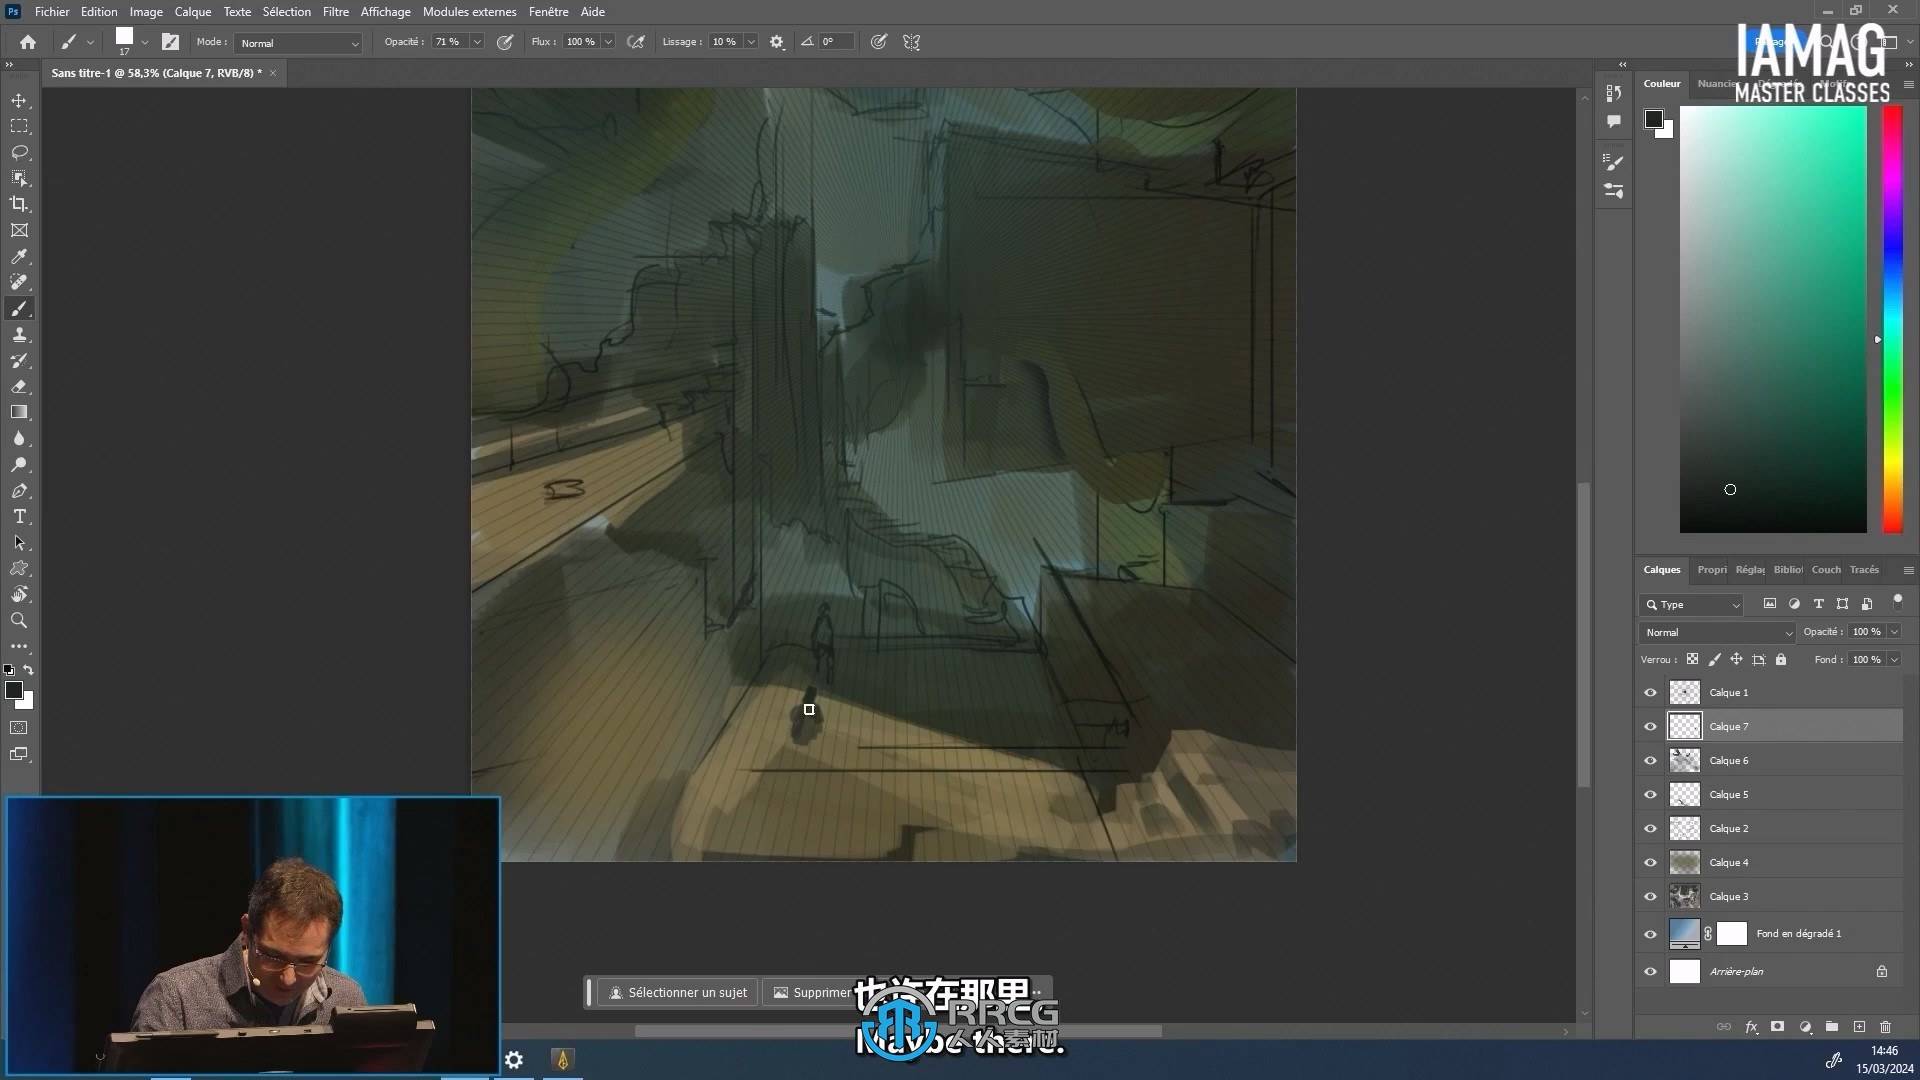Select the Frame tool
Image resolution: width=1920 pixels, height=1080 pixels.
pos(19,230)
